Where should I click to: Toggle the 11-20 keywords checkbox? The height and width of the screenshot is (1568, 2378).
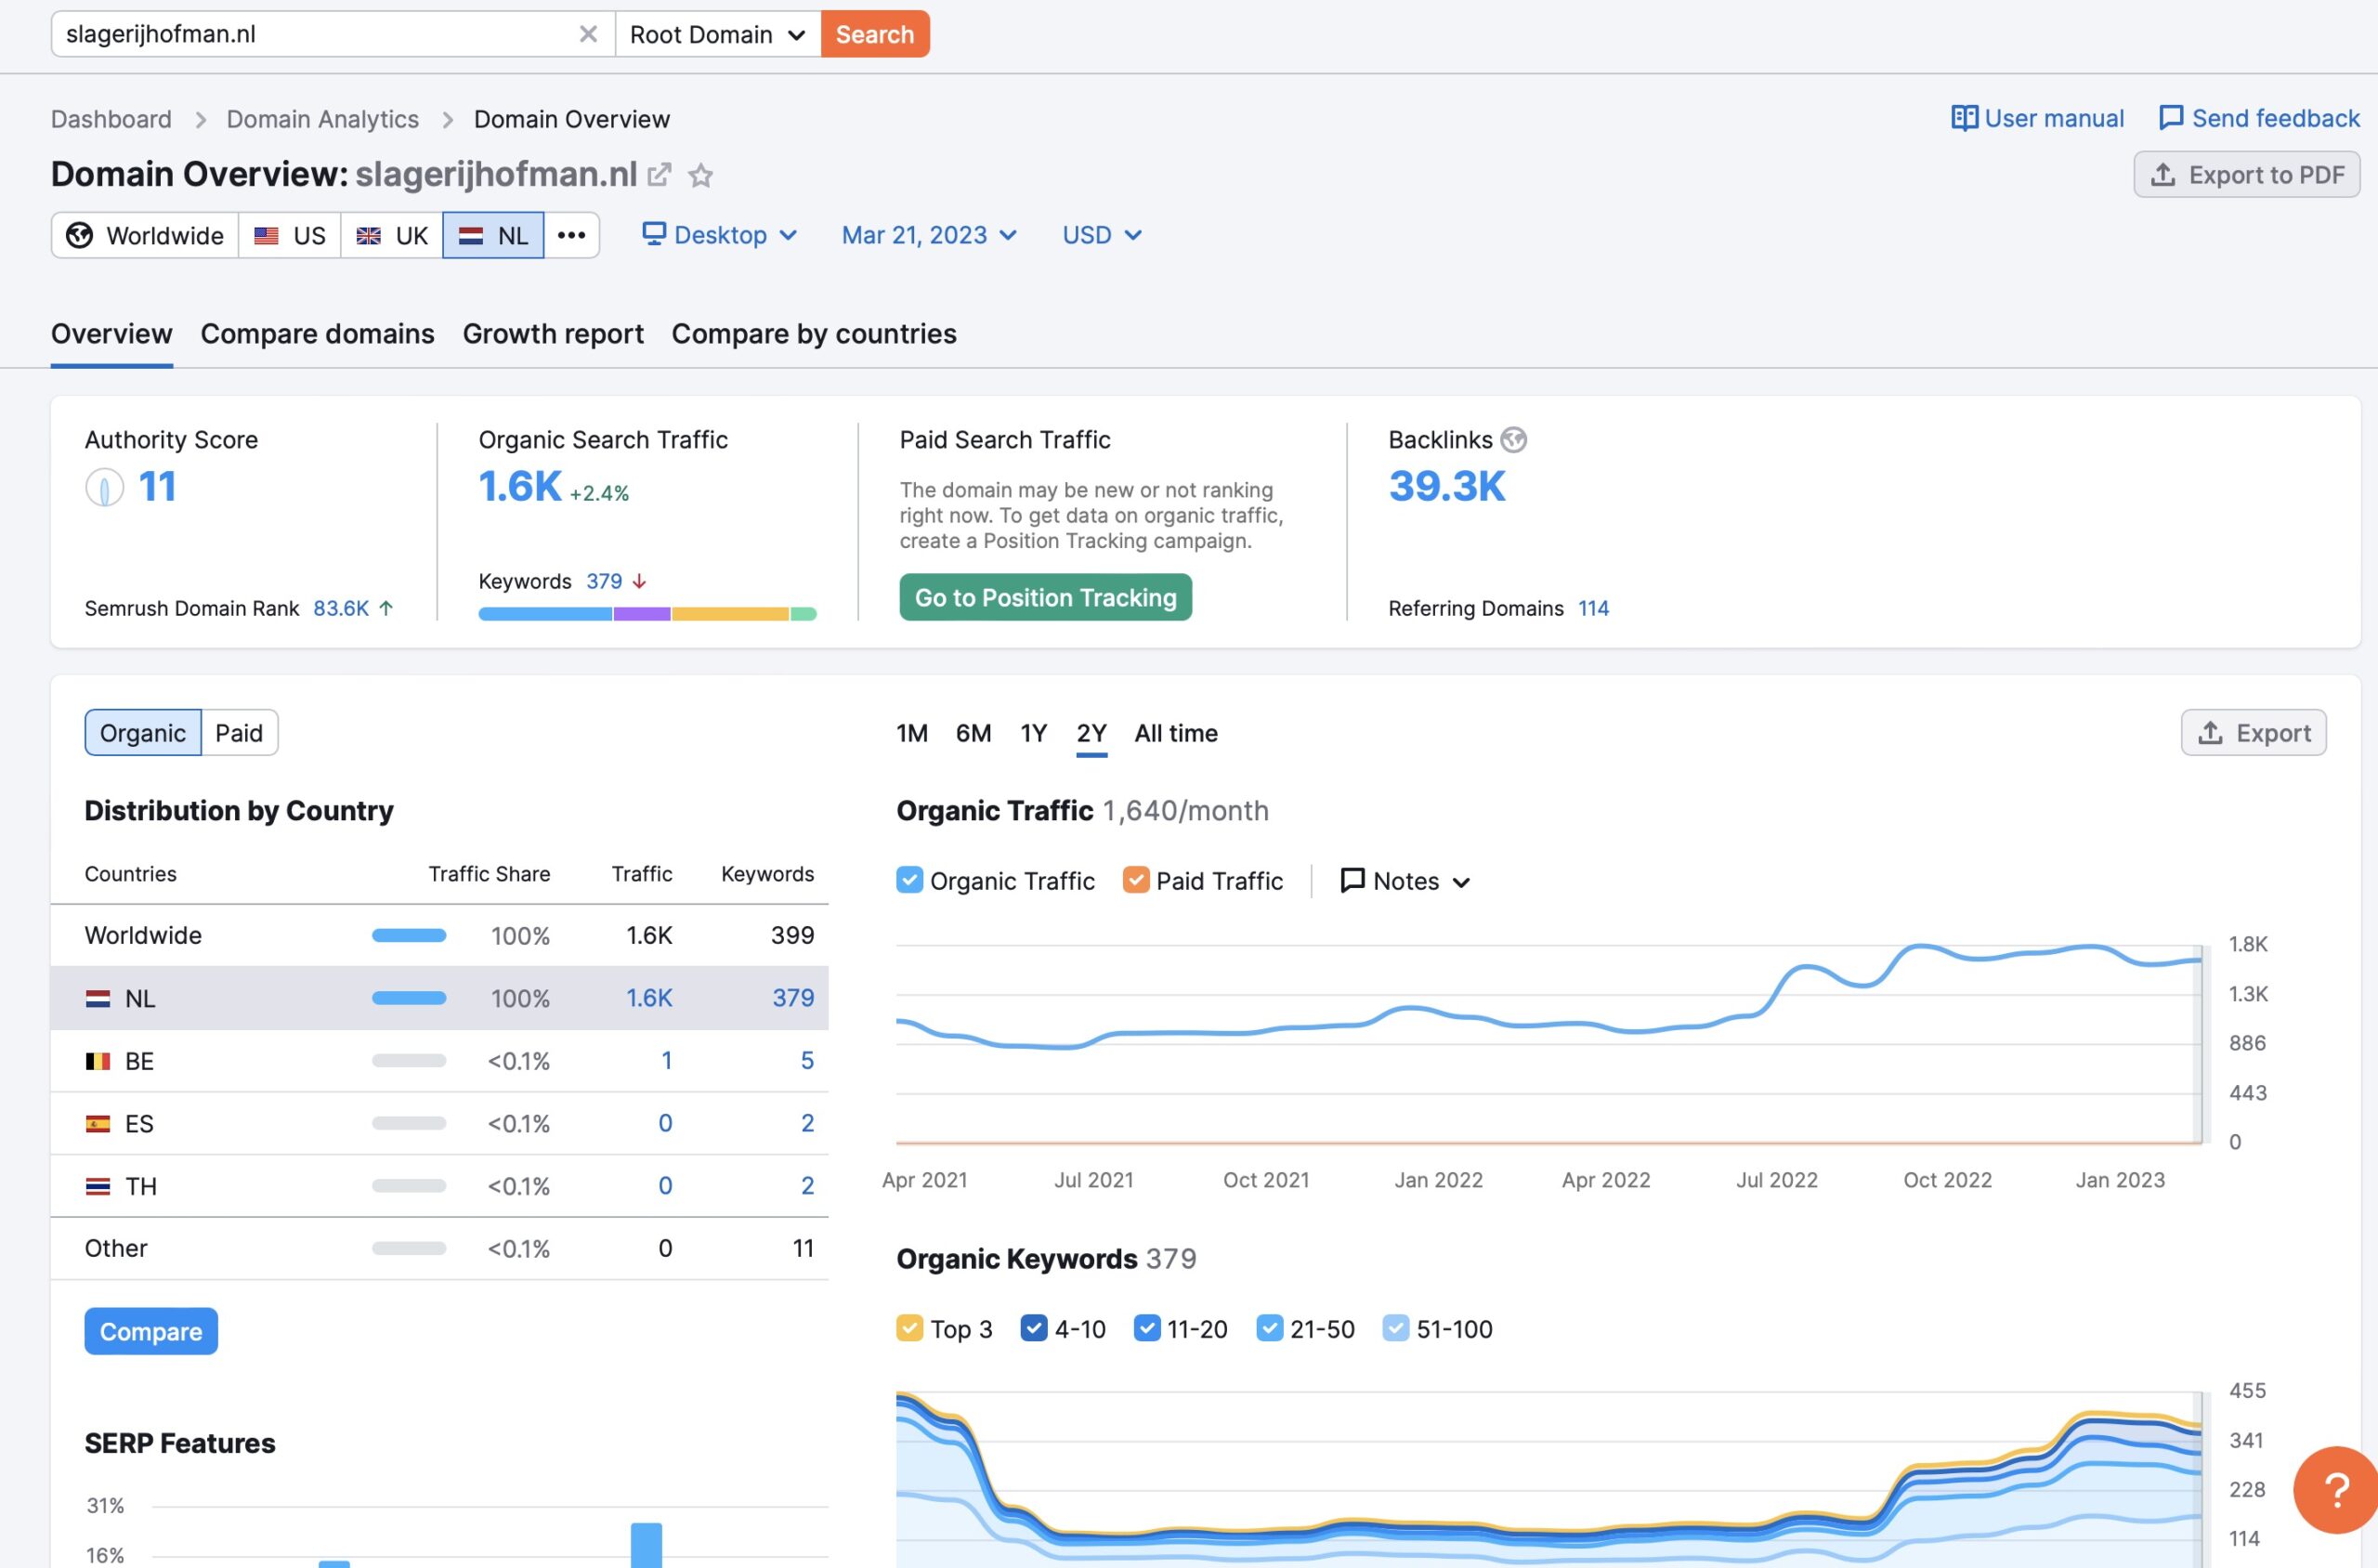click(1147, 1328)
